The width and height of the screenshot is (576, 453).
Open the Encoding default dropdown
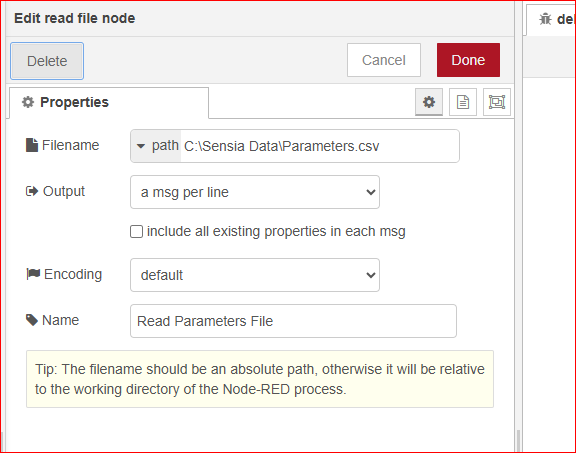pyautogui.click(x=255, y=275)
